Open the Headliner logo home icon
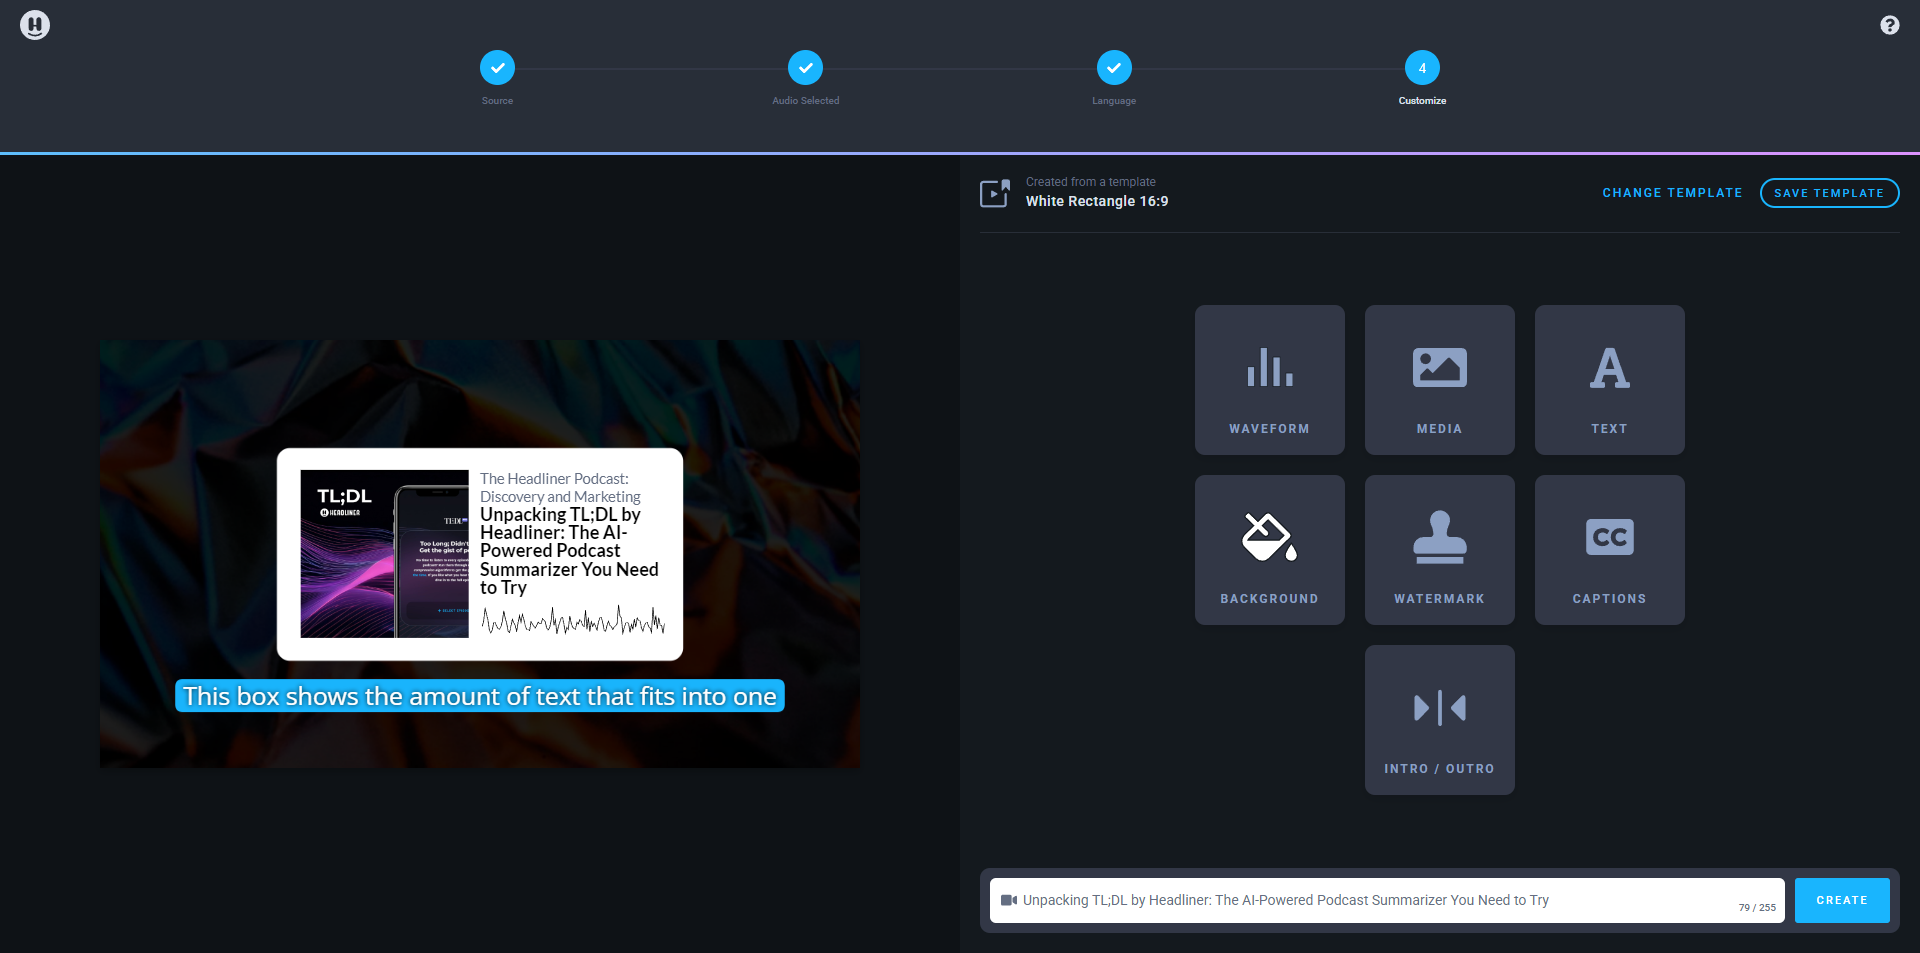Screen dimensions: 1920x953 click(x=35, y=25)
